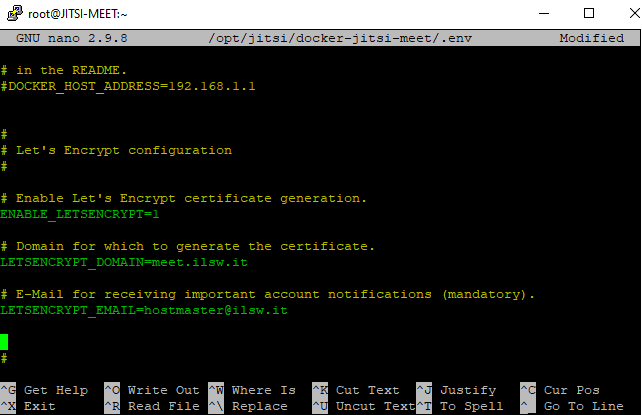This screenshot has width=642, height=415.
Task: Maximize the root@JITSI-MEET terminal window
Action: 589,14
